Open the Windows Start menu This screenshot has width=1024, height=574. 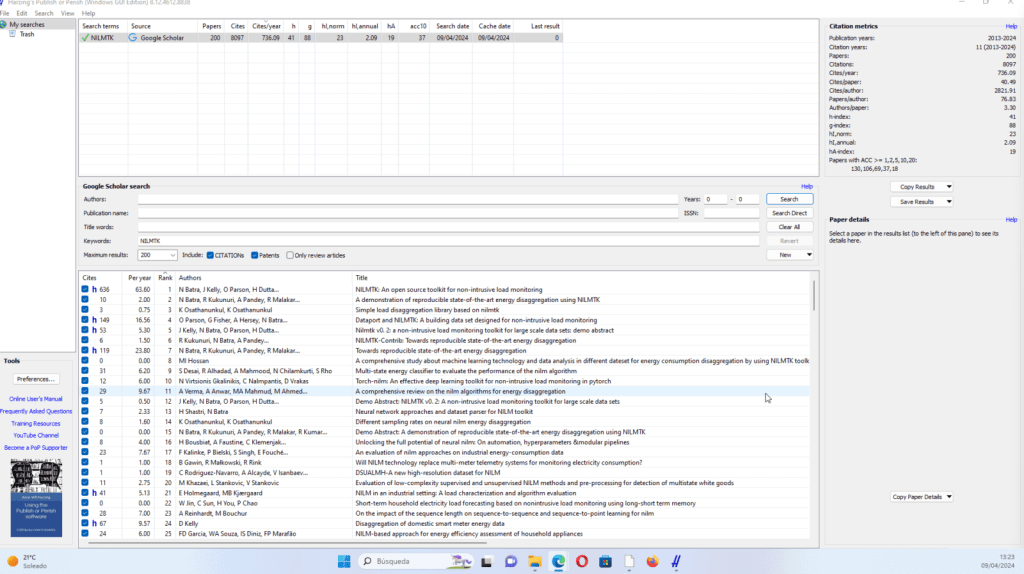(346, 561)
